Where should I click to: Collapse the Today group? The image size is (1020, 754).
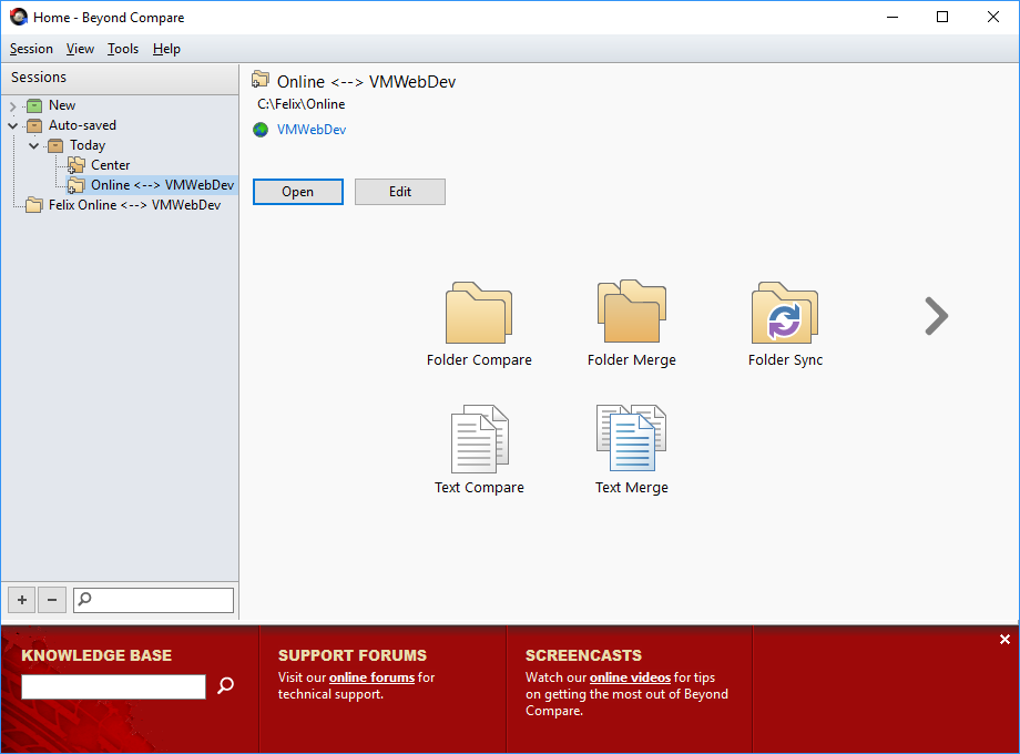(34, 145)
